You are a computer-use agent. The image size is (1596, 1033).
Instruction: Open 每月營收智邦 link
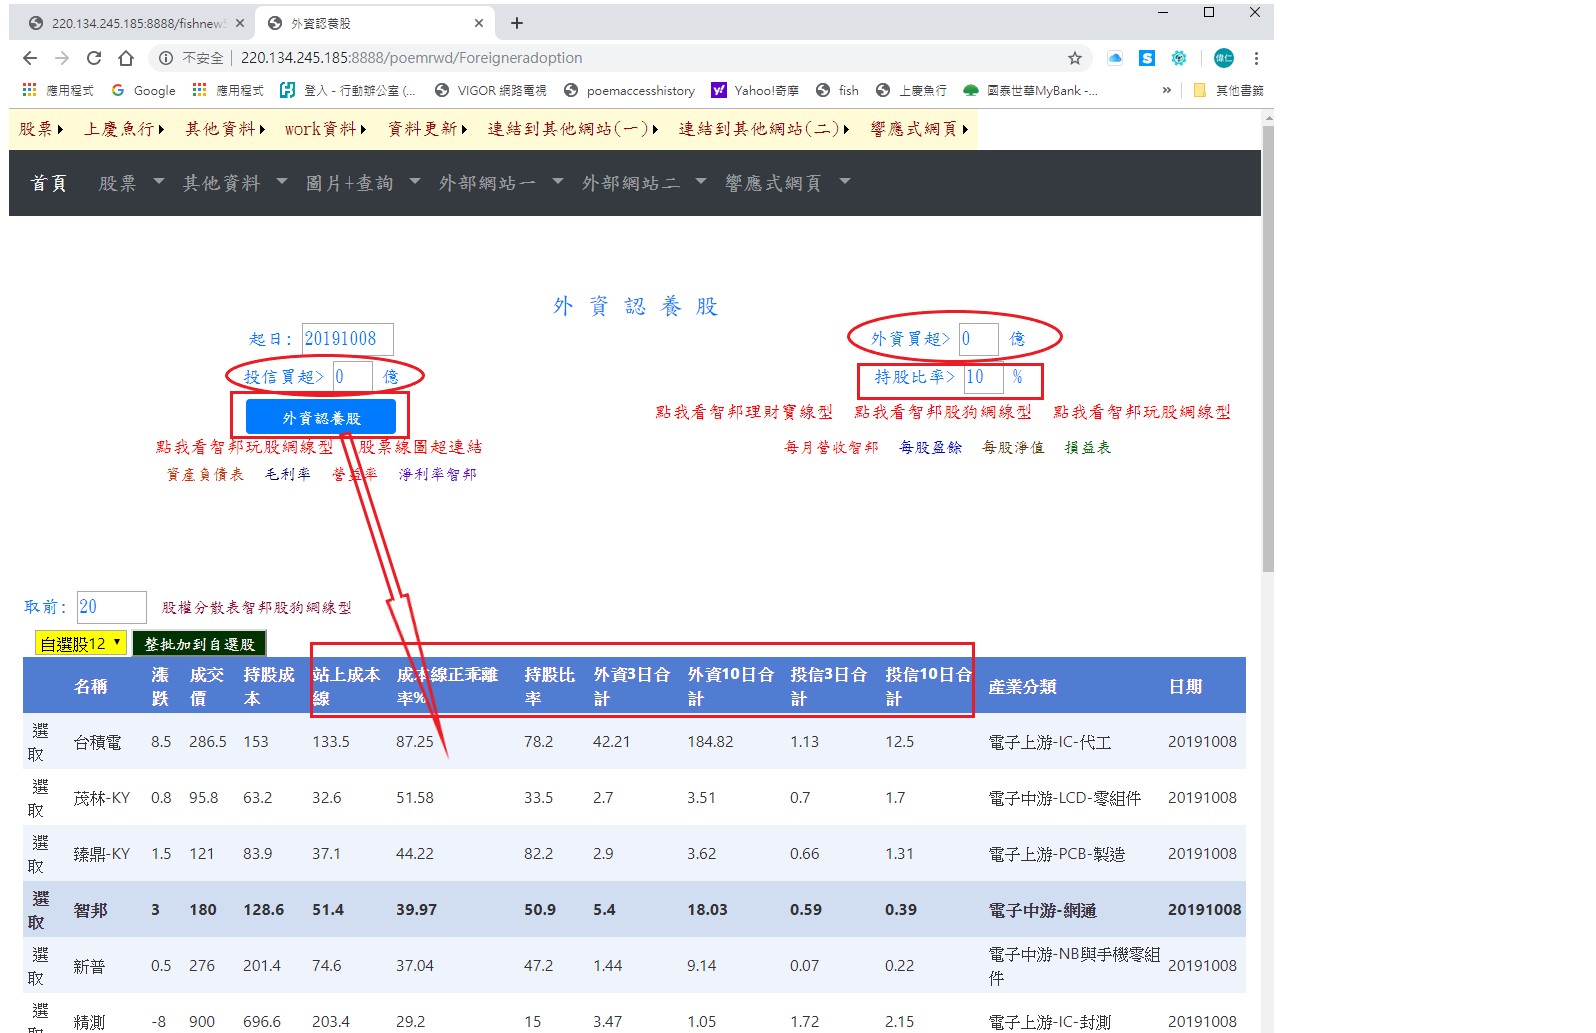[x=831, y=447]
